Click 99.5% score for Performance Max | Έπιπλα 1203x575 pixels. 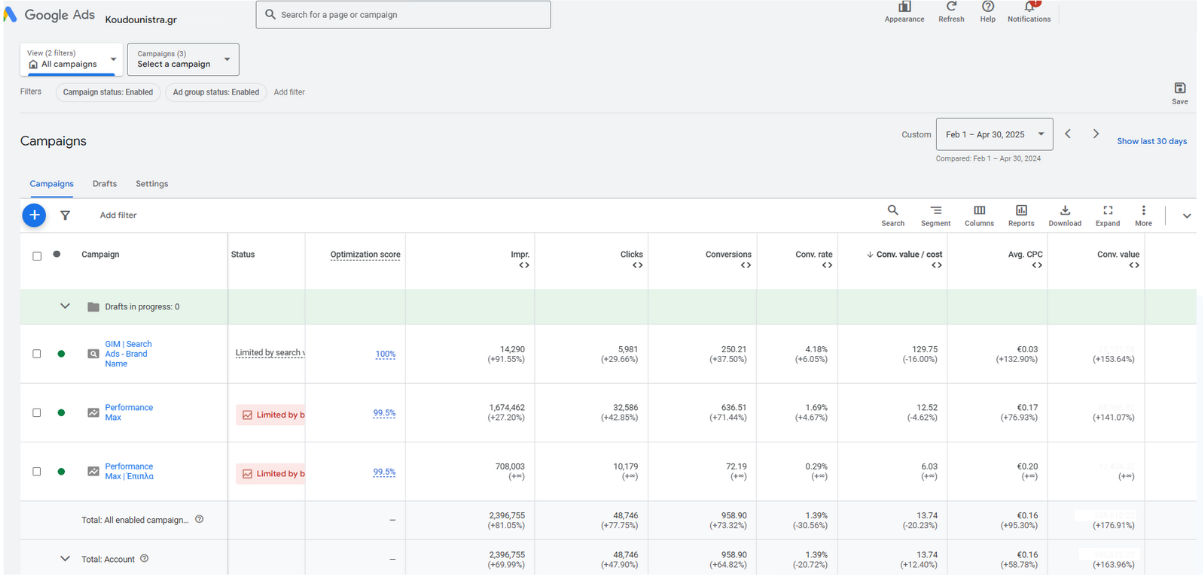384,472
